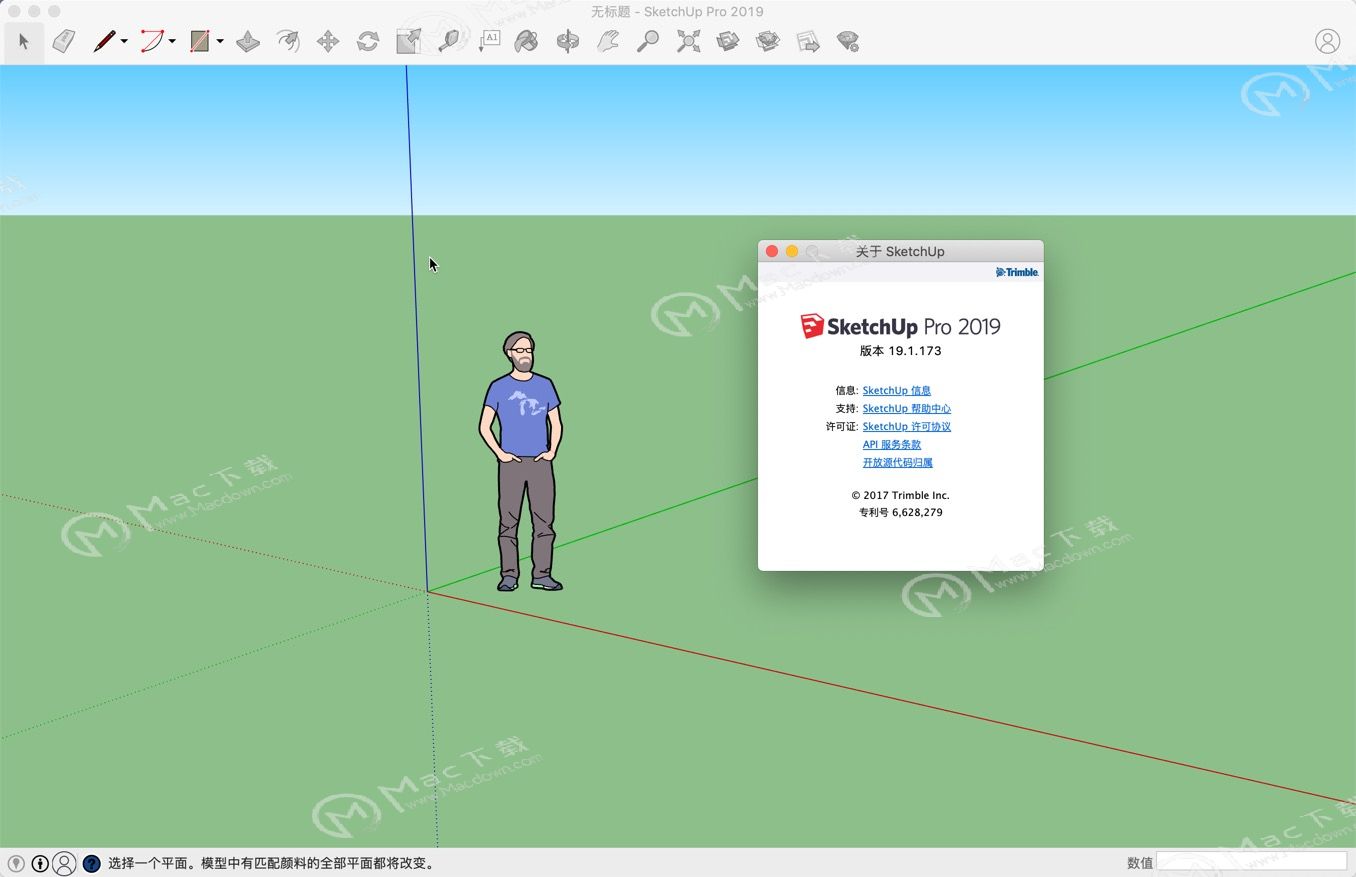Image resolution: width=1356 pixels, height=877 pixels.
Task: Open the Extension Manager icon
Action: click(x=848, y=42)
